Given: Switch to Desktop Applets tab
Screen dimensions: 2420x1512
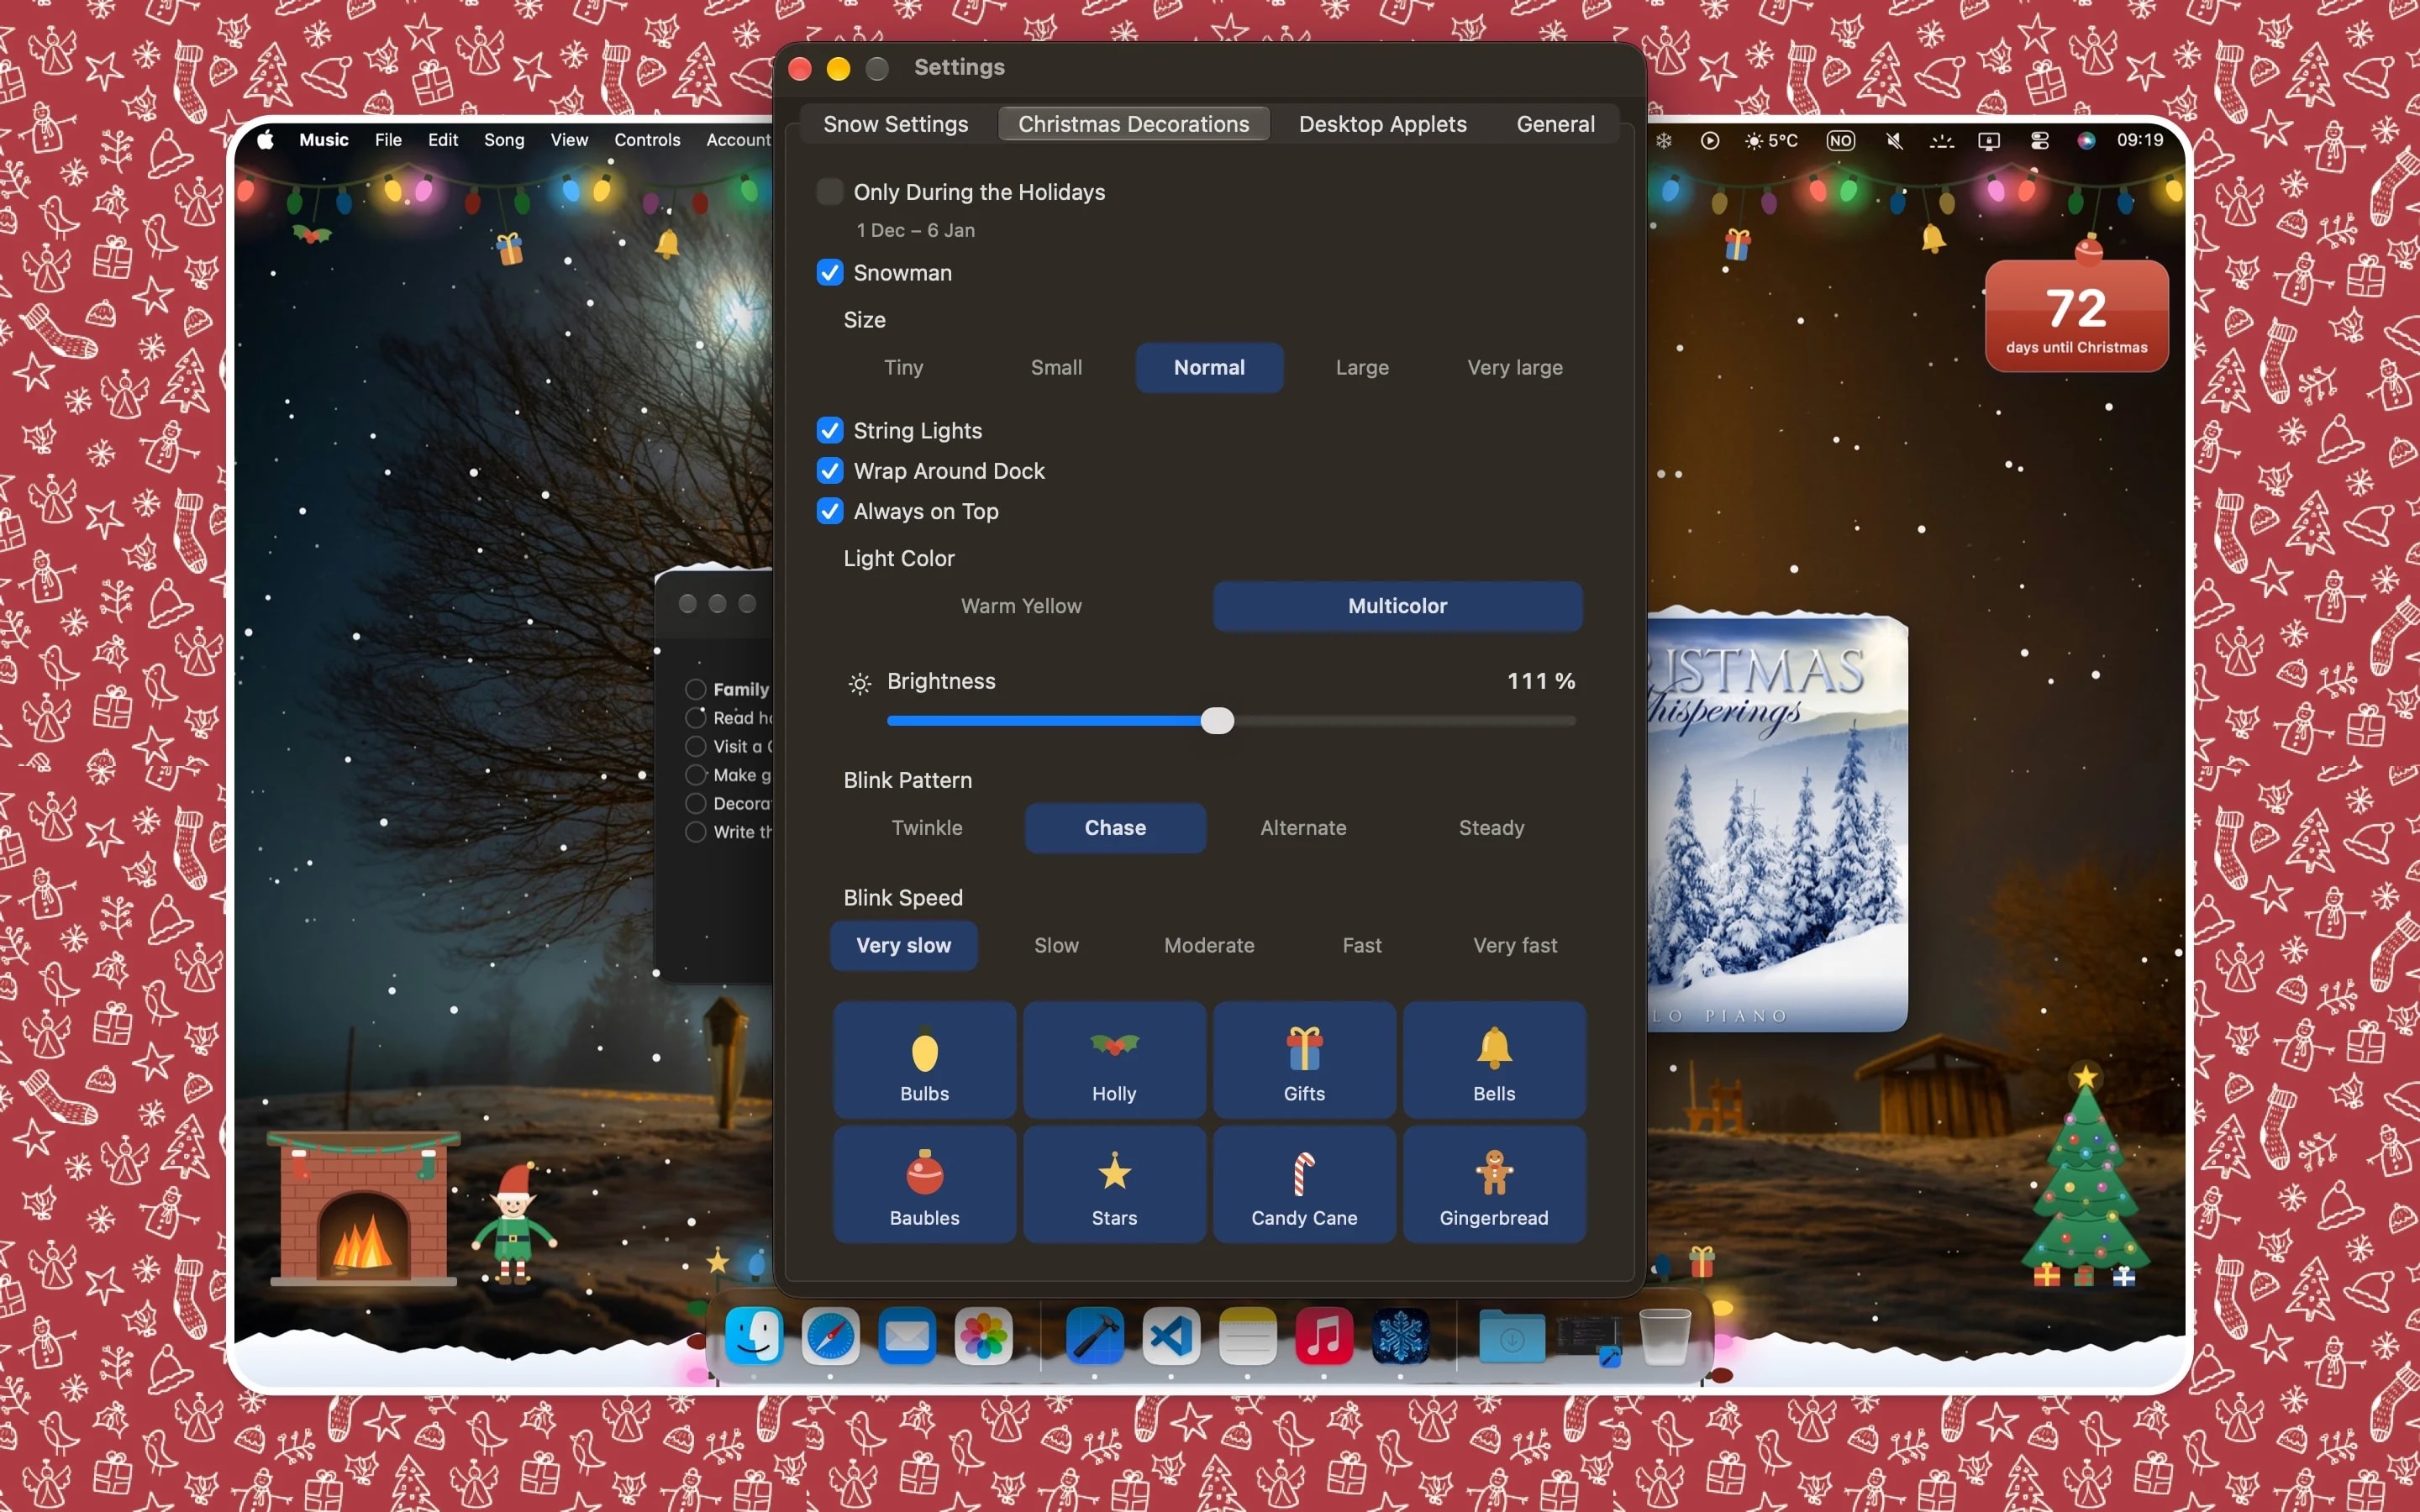Looking at the screenshot, I should tap(1382, 124).
